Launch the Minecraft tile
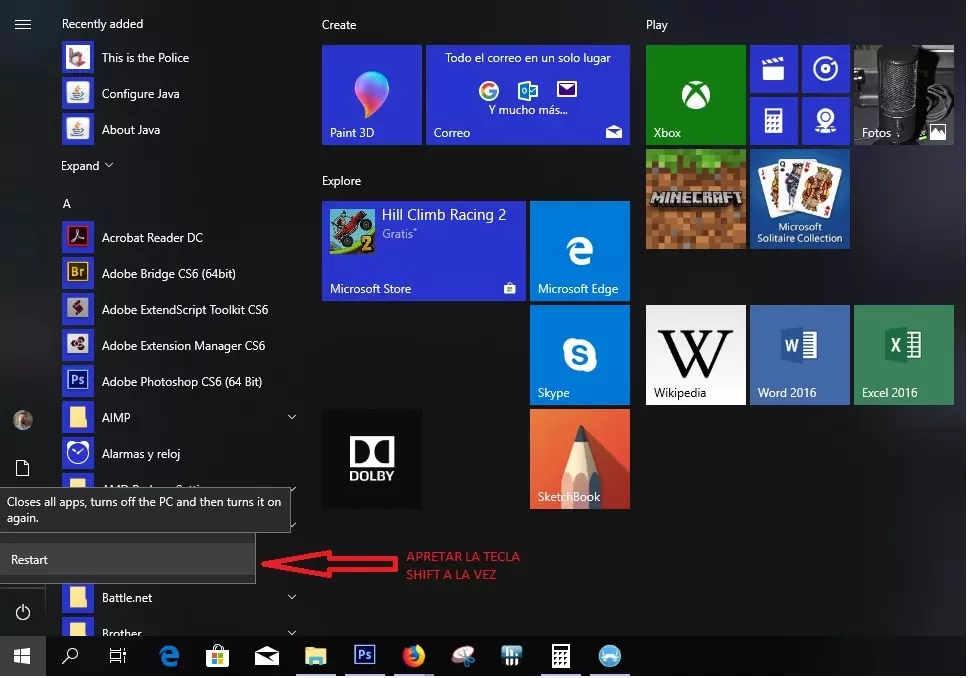 pos(695,198)
